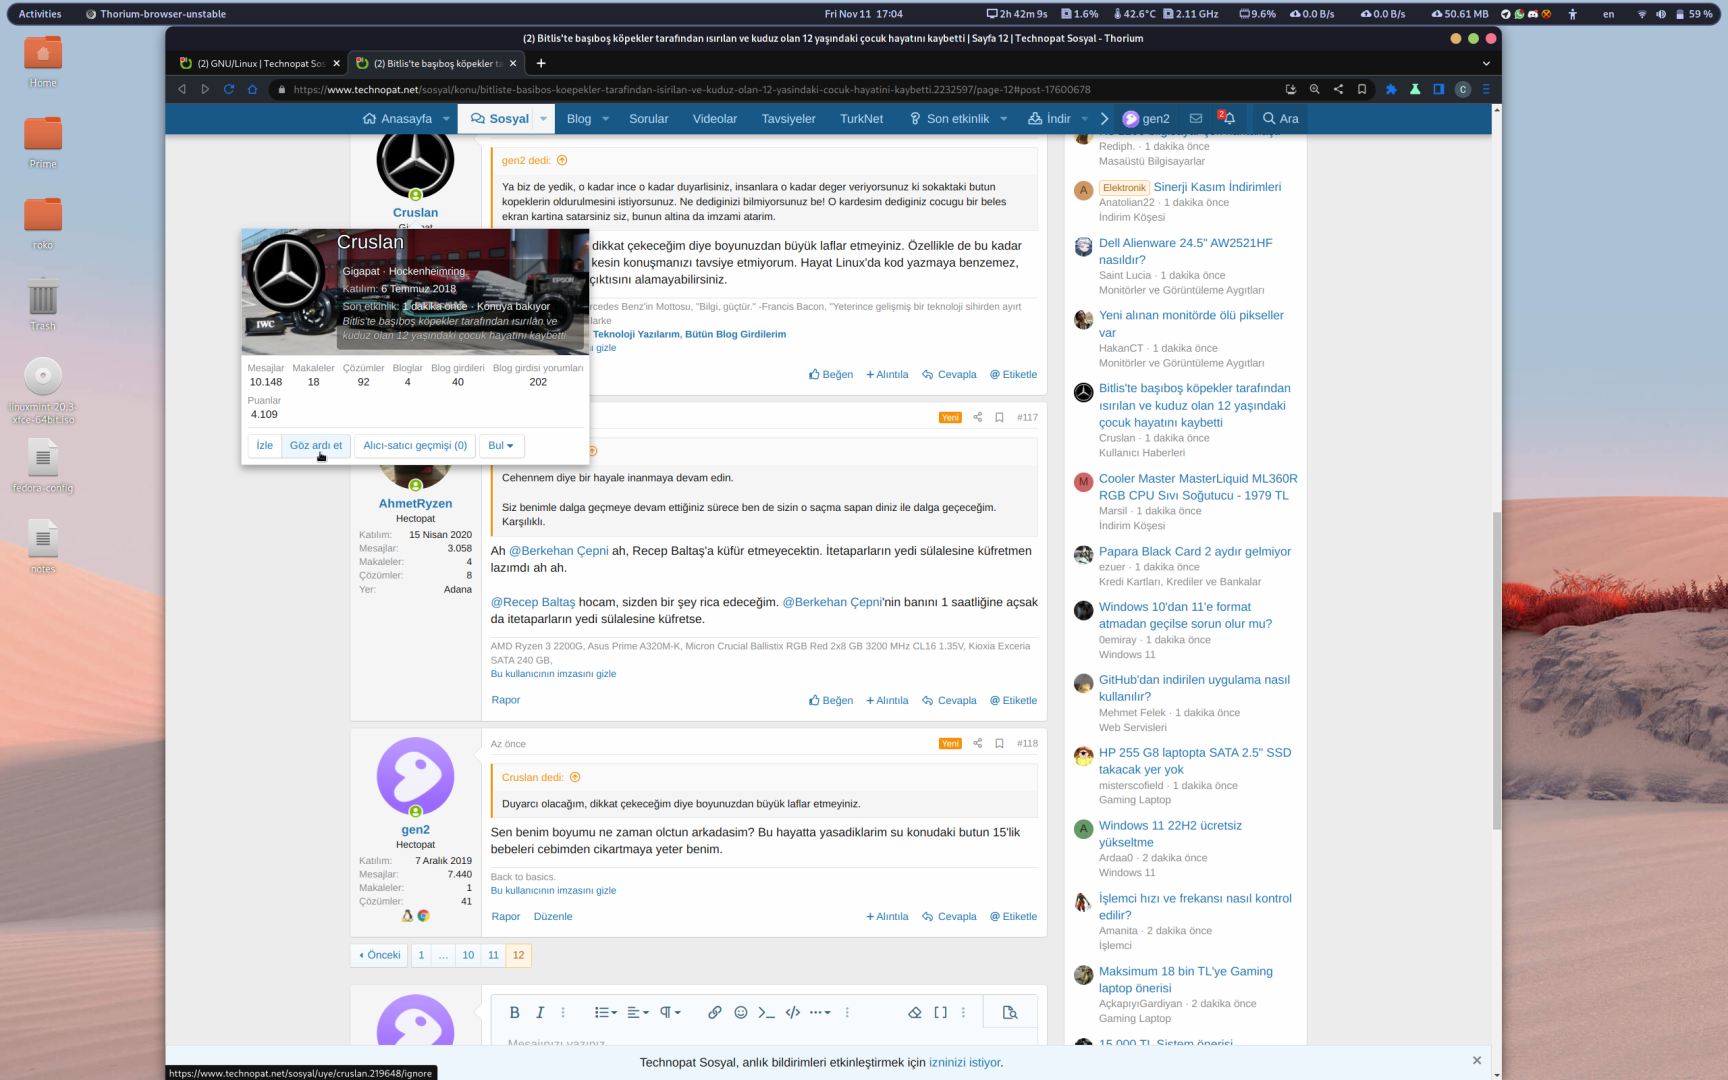The height and width of the screenshot is (1080, 1728).
Task: Open the volume indicator in top bar
Action: click(x=1661, y=14)
